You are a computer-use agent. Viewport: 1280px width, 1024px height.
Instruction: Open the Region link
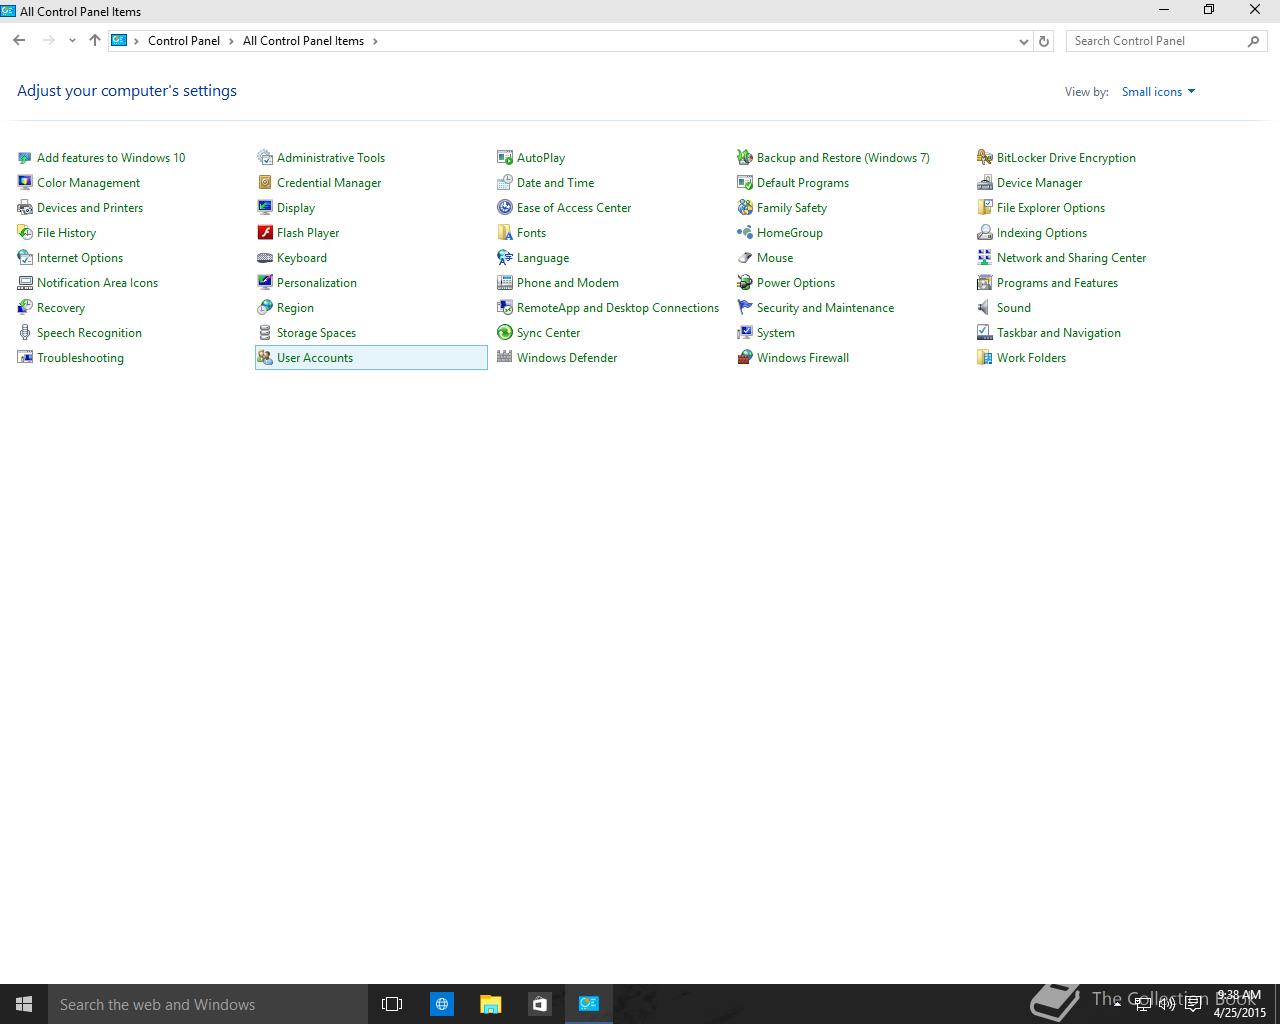[x=295, y=307]
